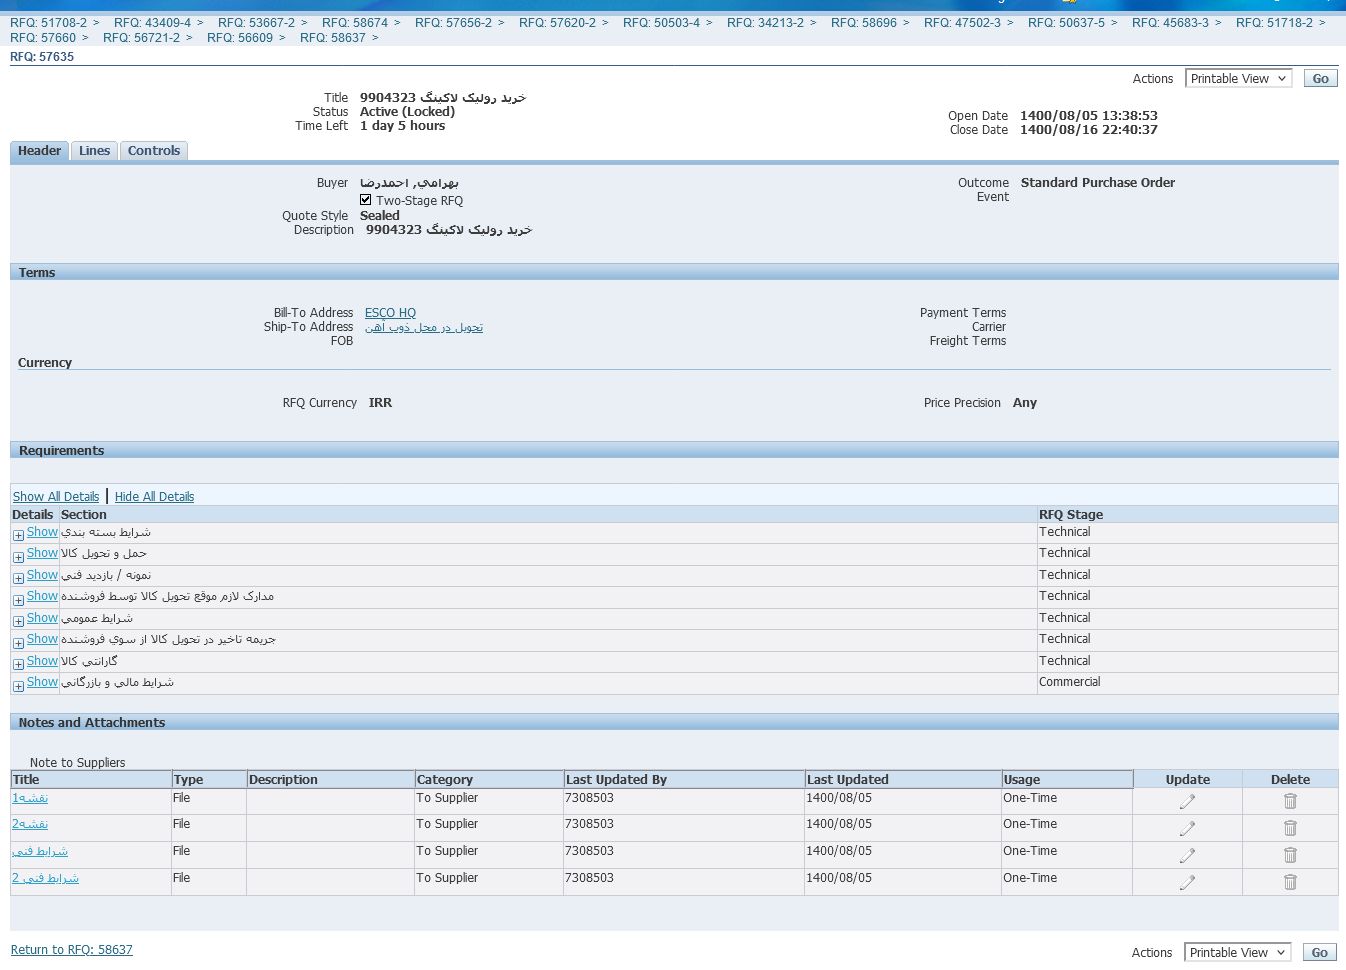Expand the شرايط بسته بندي section plus icon
The height and width of the screenshot is (970, 1346).
click(18, 535)
